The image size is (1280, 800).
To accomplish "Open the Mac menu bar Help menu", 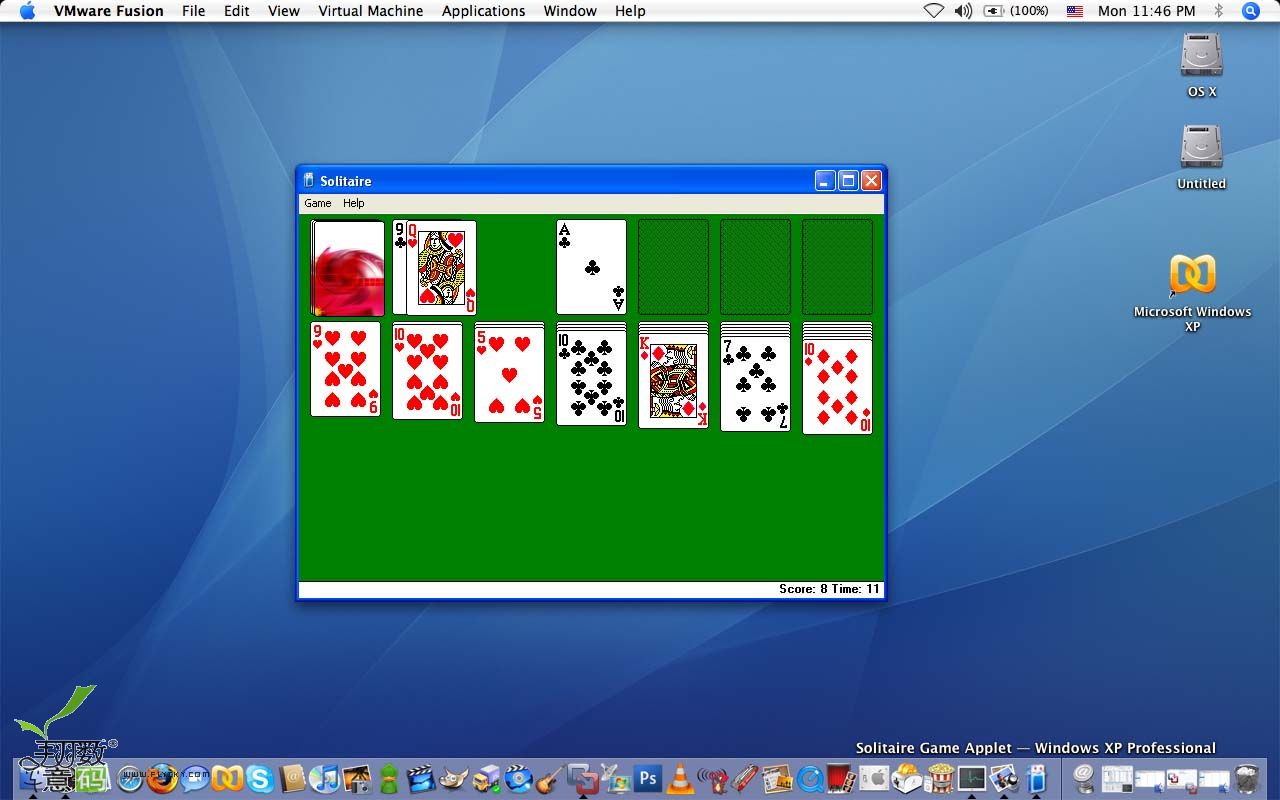I will click(630, 11).
